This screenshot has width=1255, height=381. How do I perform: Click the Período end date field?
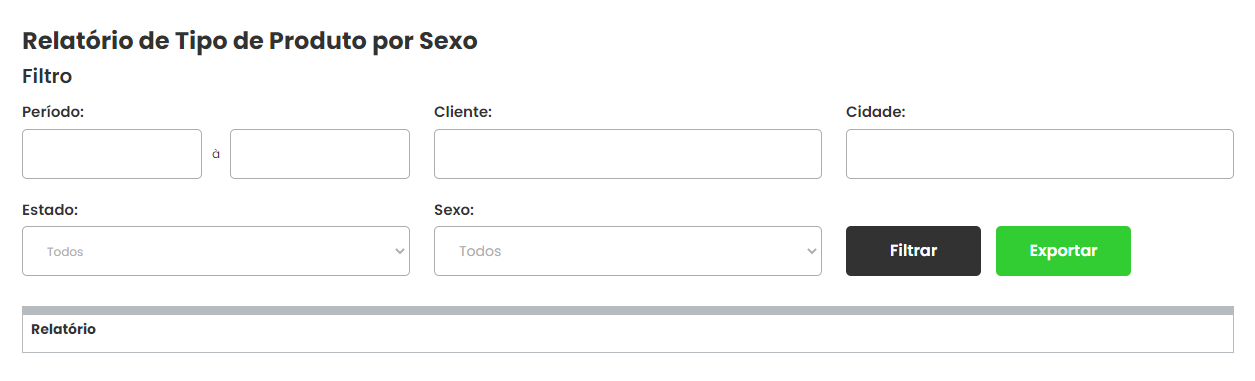(320, 154)
